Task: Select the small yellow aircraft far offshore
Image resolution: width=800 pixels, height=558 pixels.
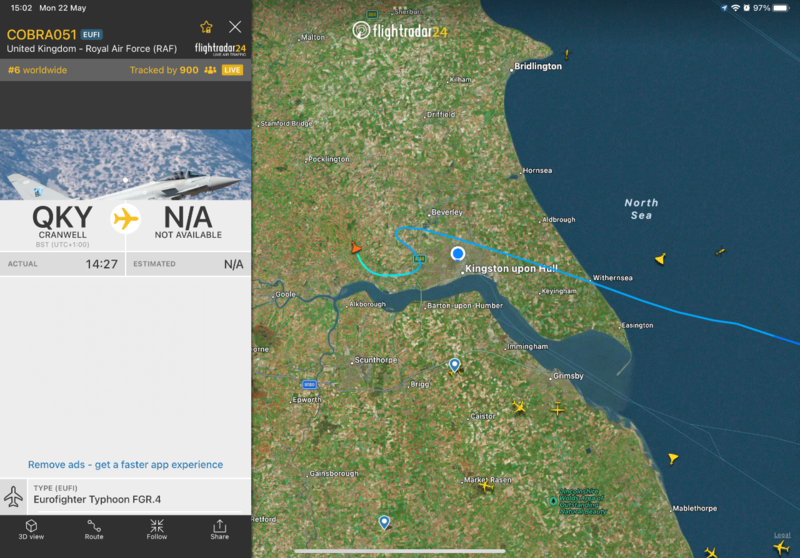Action: pos(720,251)
